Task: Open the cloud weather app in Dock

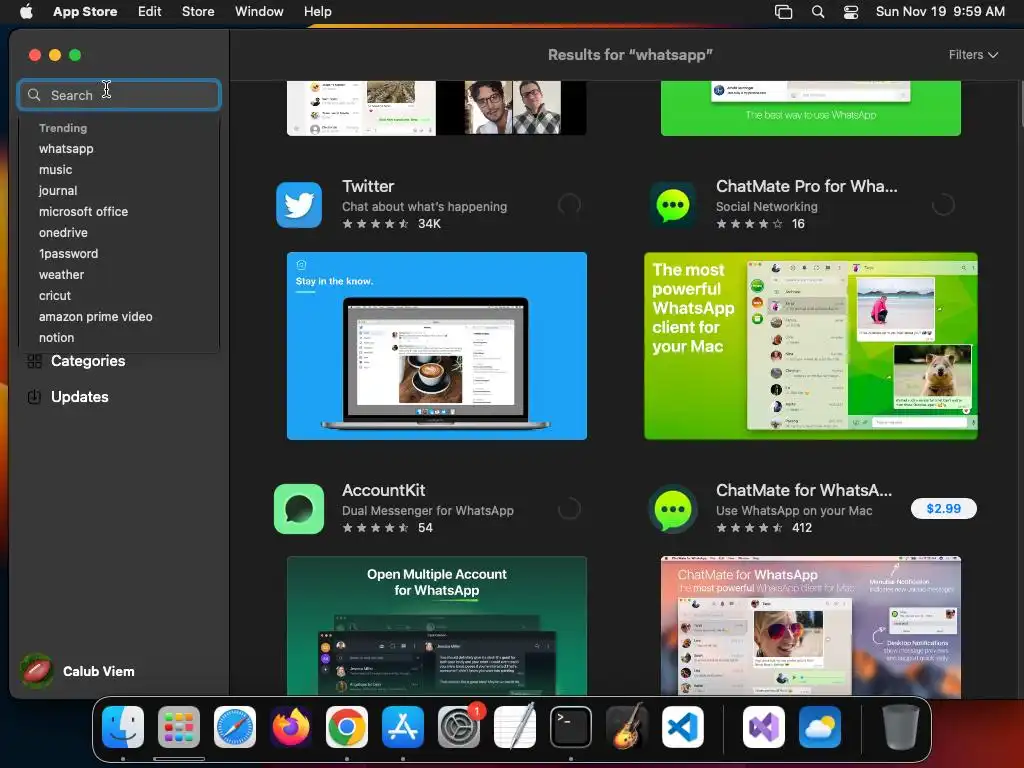Action: pos(820,727)
